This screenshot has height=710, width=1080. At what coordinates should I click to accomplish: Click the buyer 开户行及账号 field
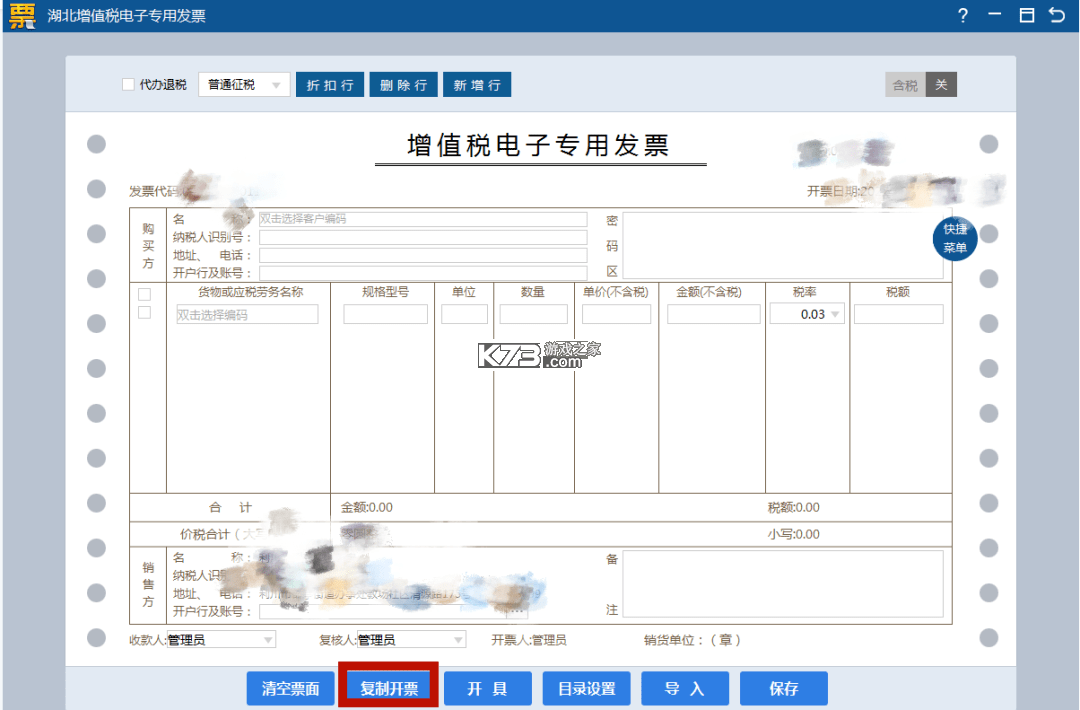(423, 273)
